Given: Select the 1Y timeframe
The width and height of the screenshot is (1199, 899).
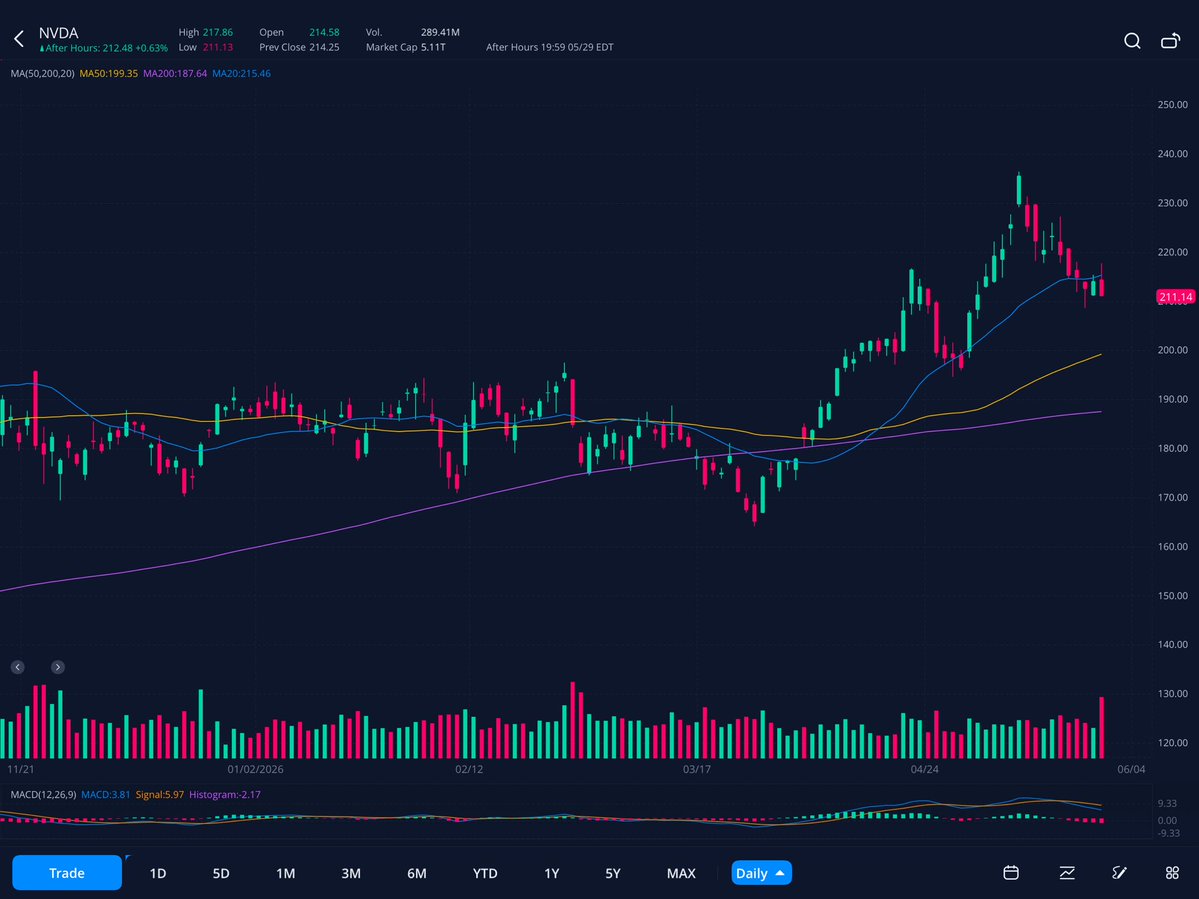Looking at the screenshot, I should tap(551, 873).
